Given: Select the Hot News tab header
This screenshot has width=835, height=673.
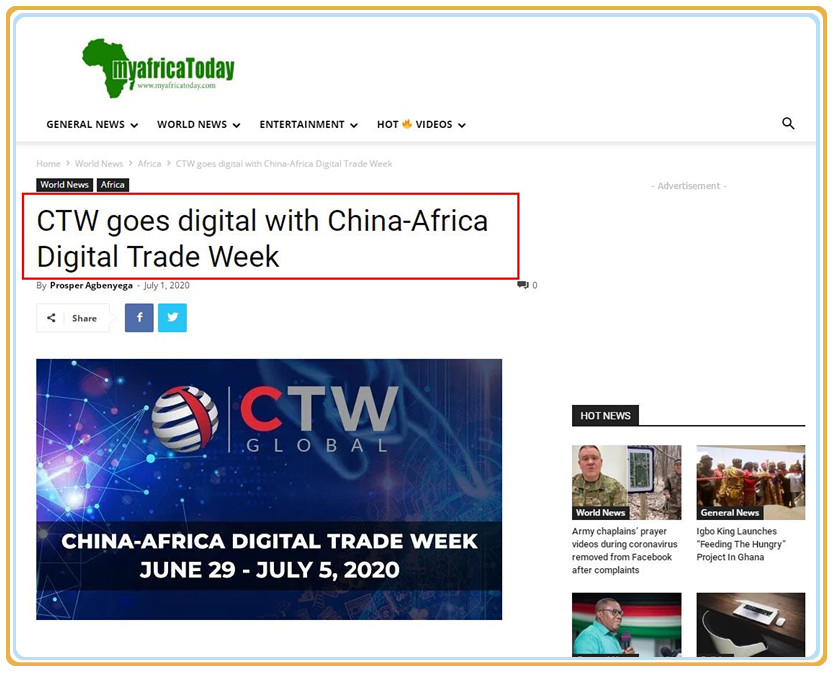Looking at the screenshot, I should pyautogui.click(x=605, y=415).
